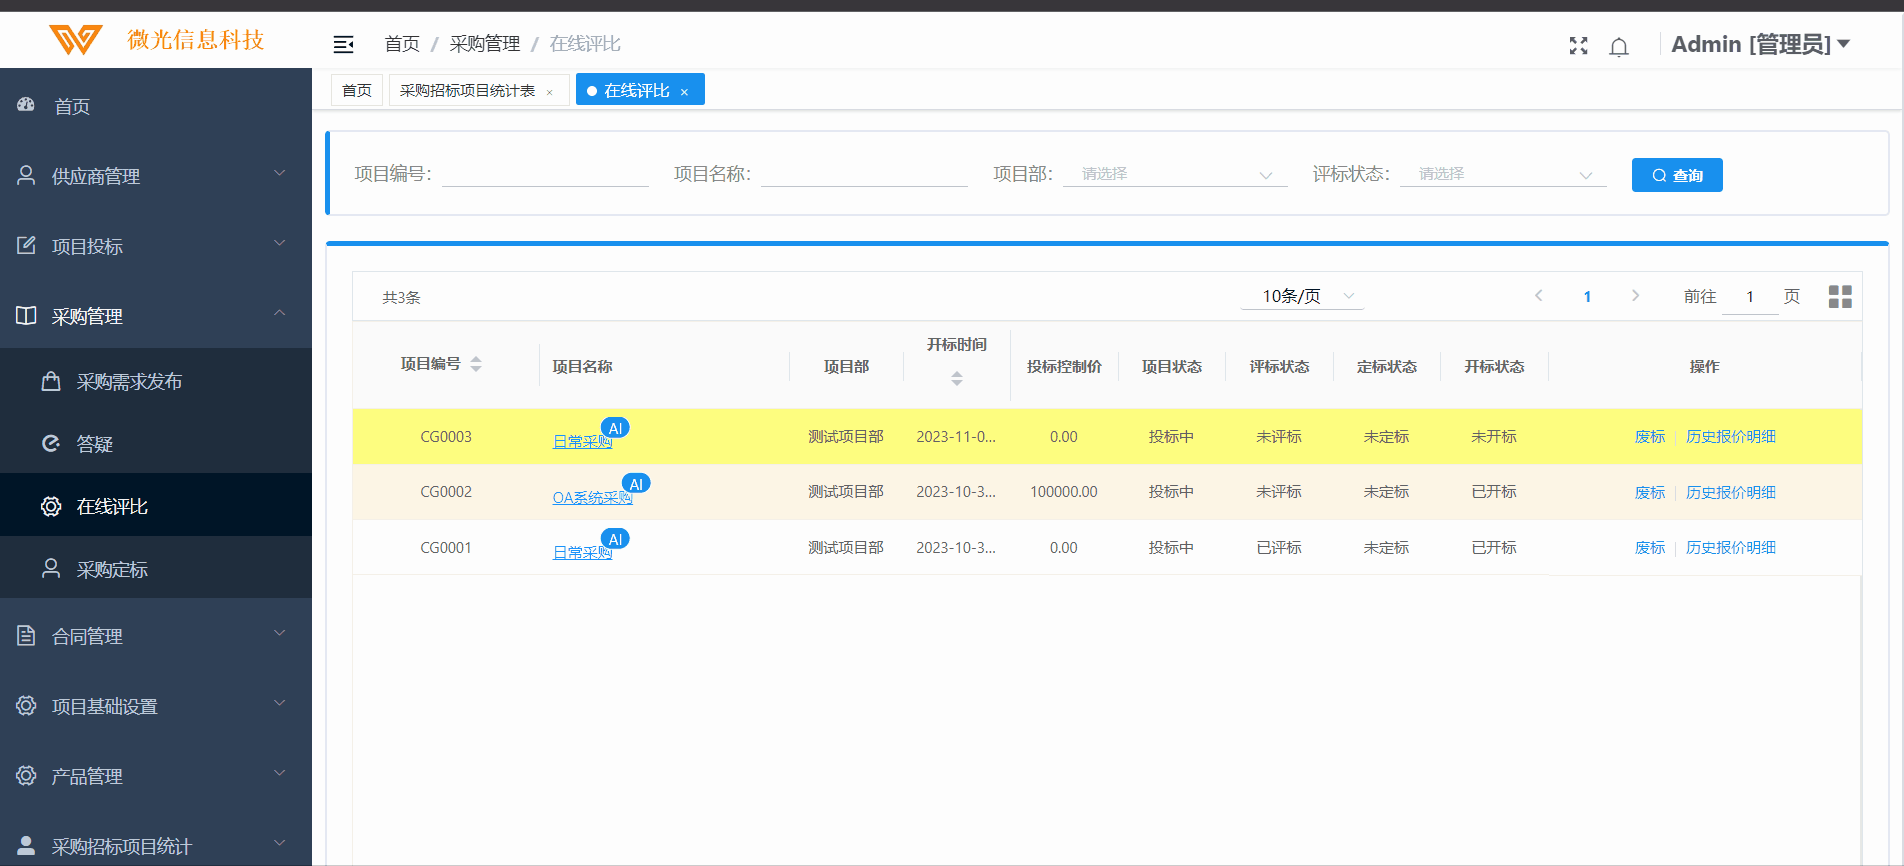
Task: Focus the 项目编号 input field
Action: [545, 174]
